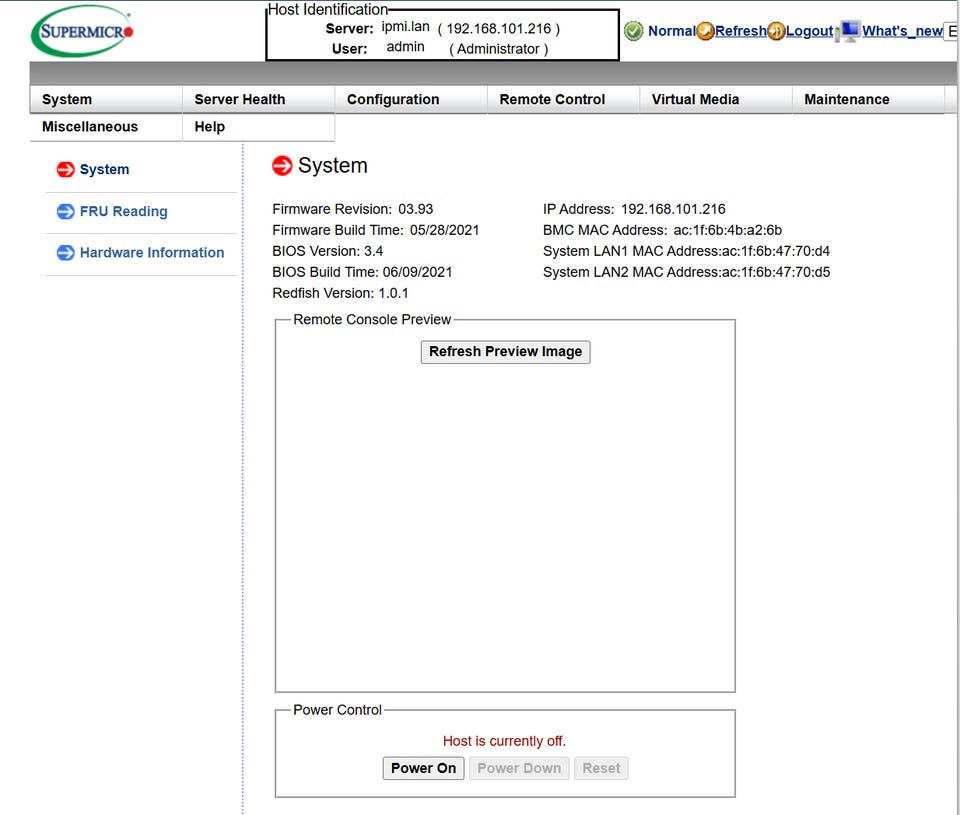Open the Maintenance menu

coord(868,99)
